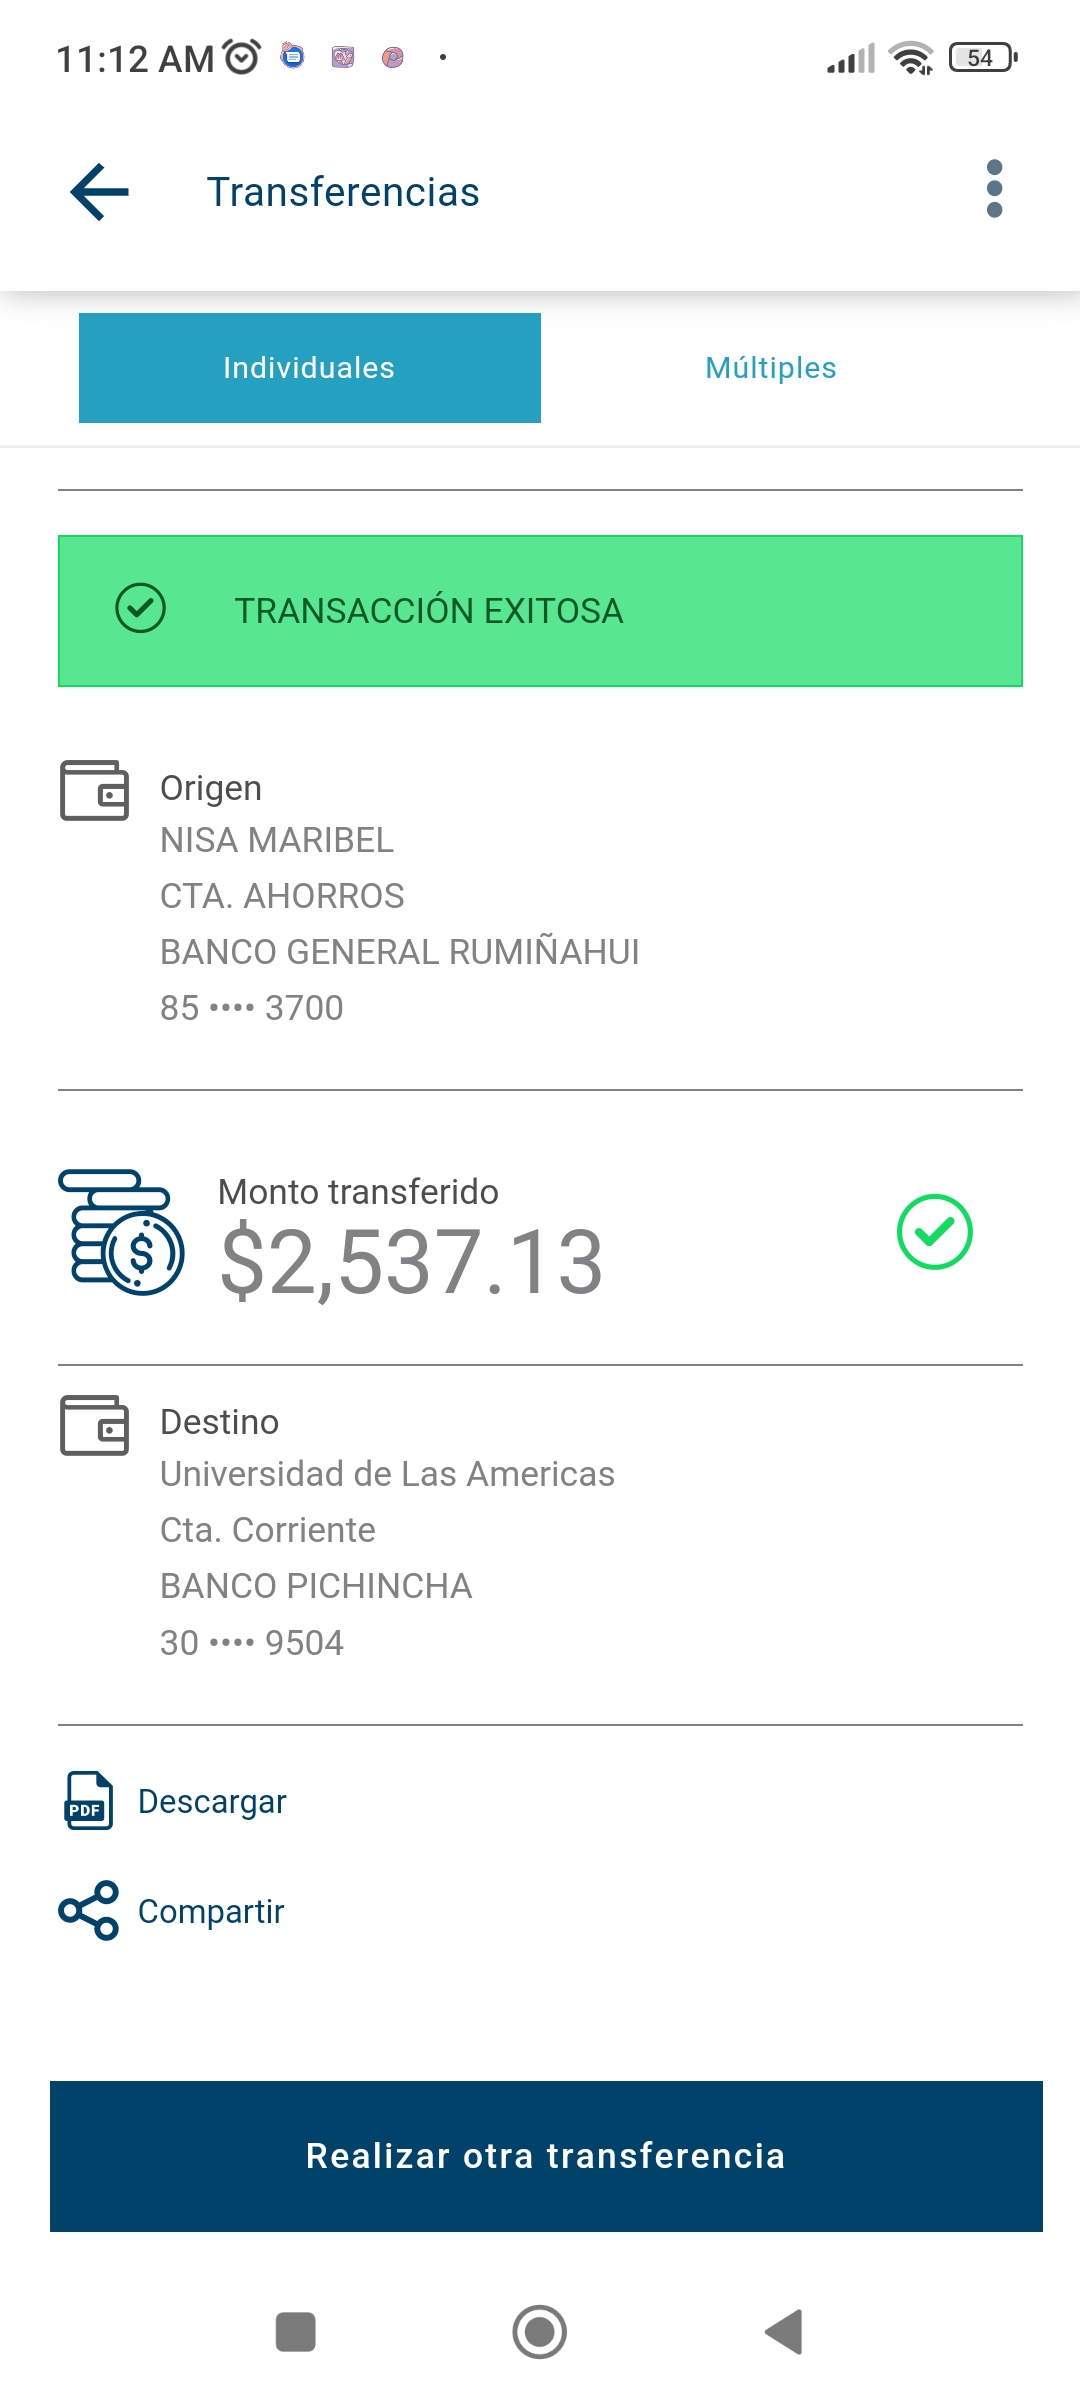Image resolution: width=1080 pixels, height=2400 pixels.
Task: Tap the Compartir link
Action: (211, 1911)
